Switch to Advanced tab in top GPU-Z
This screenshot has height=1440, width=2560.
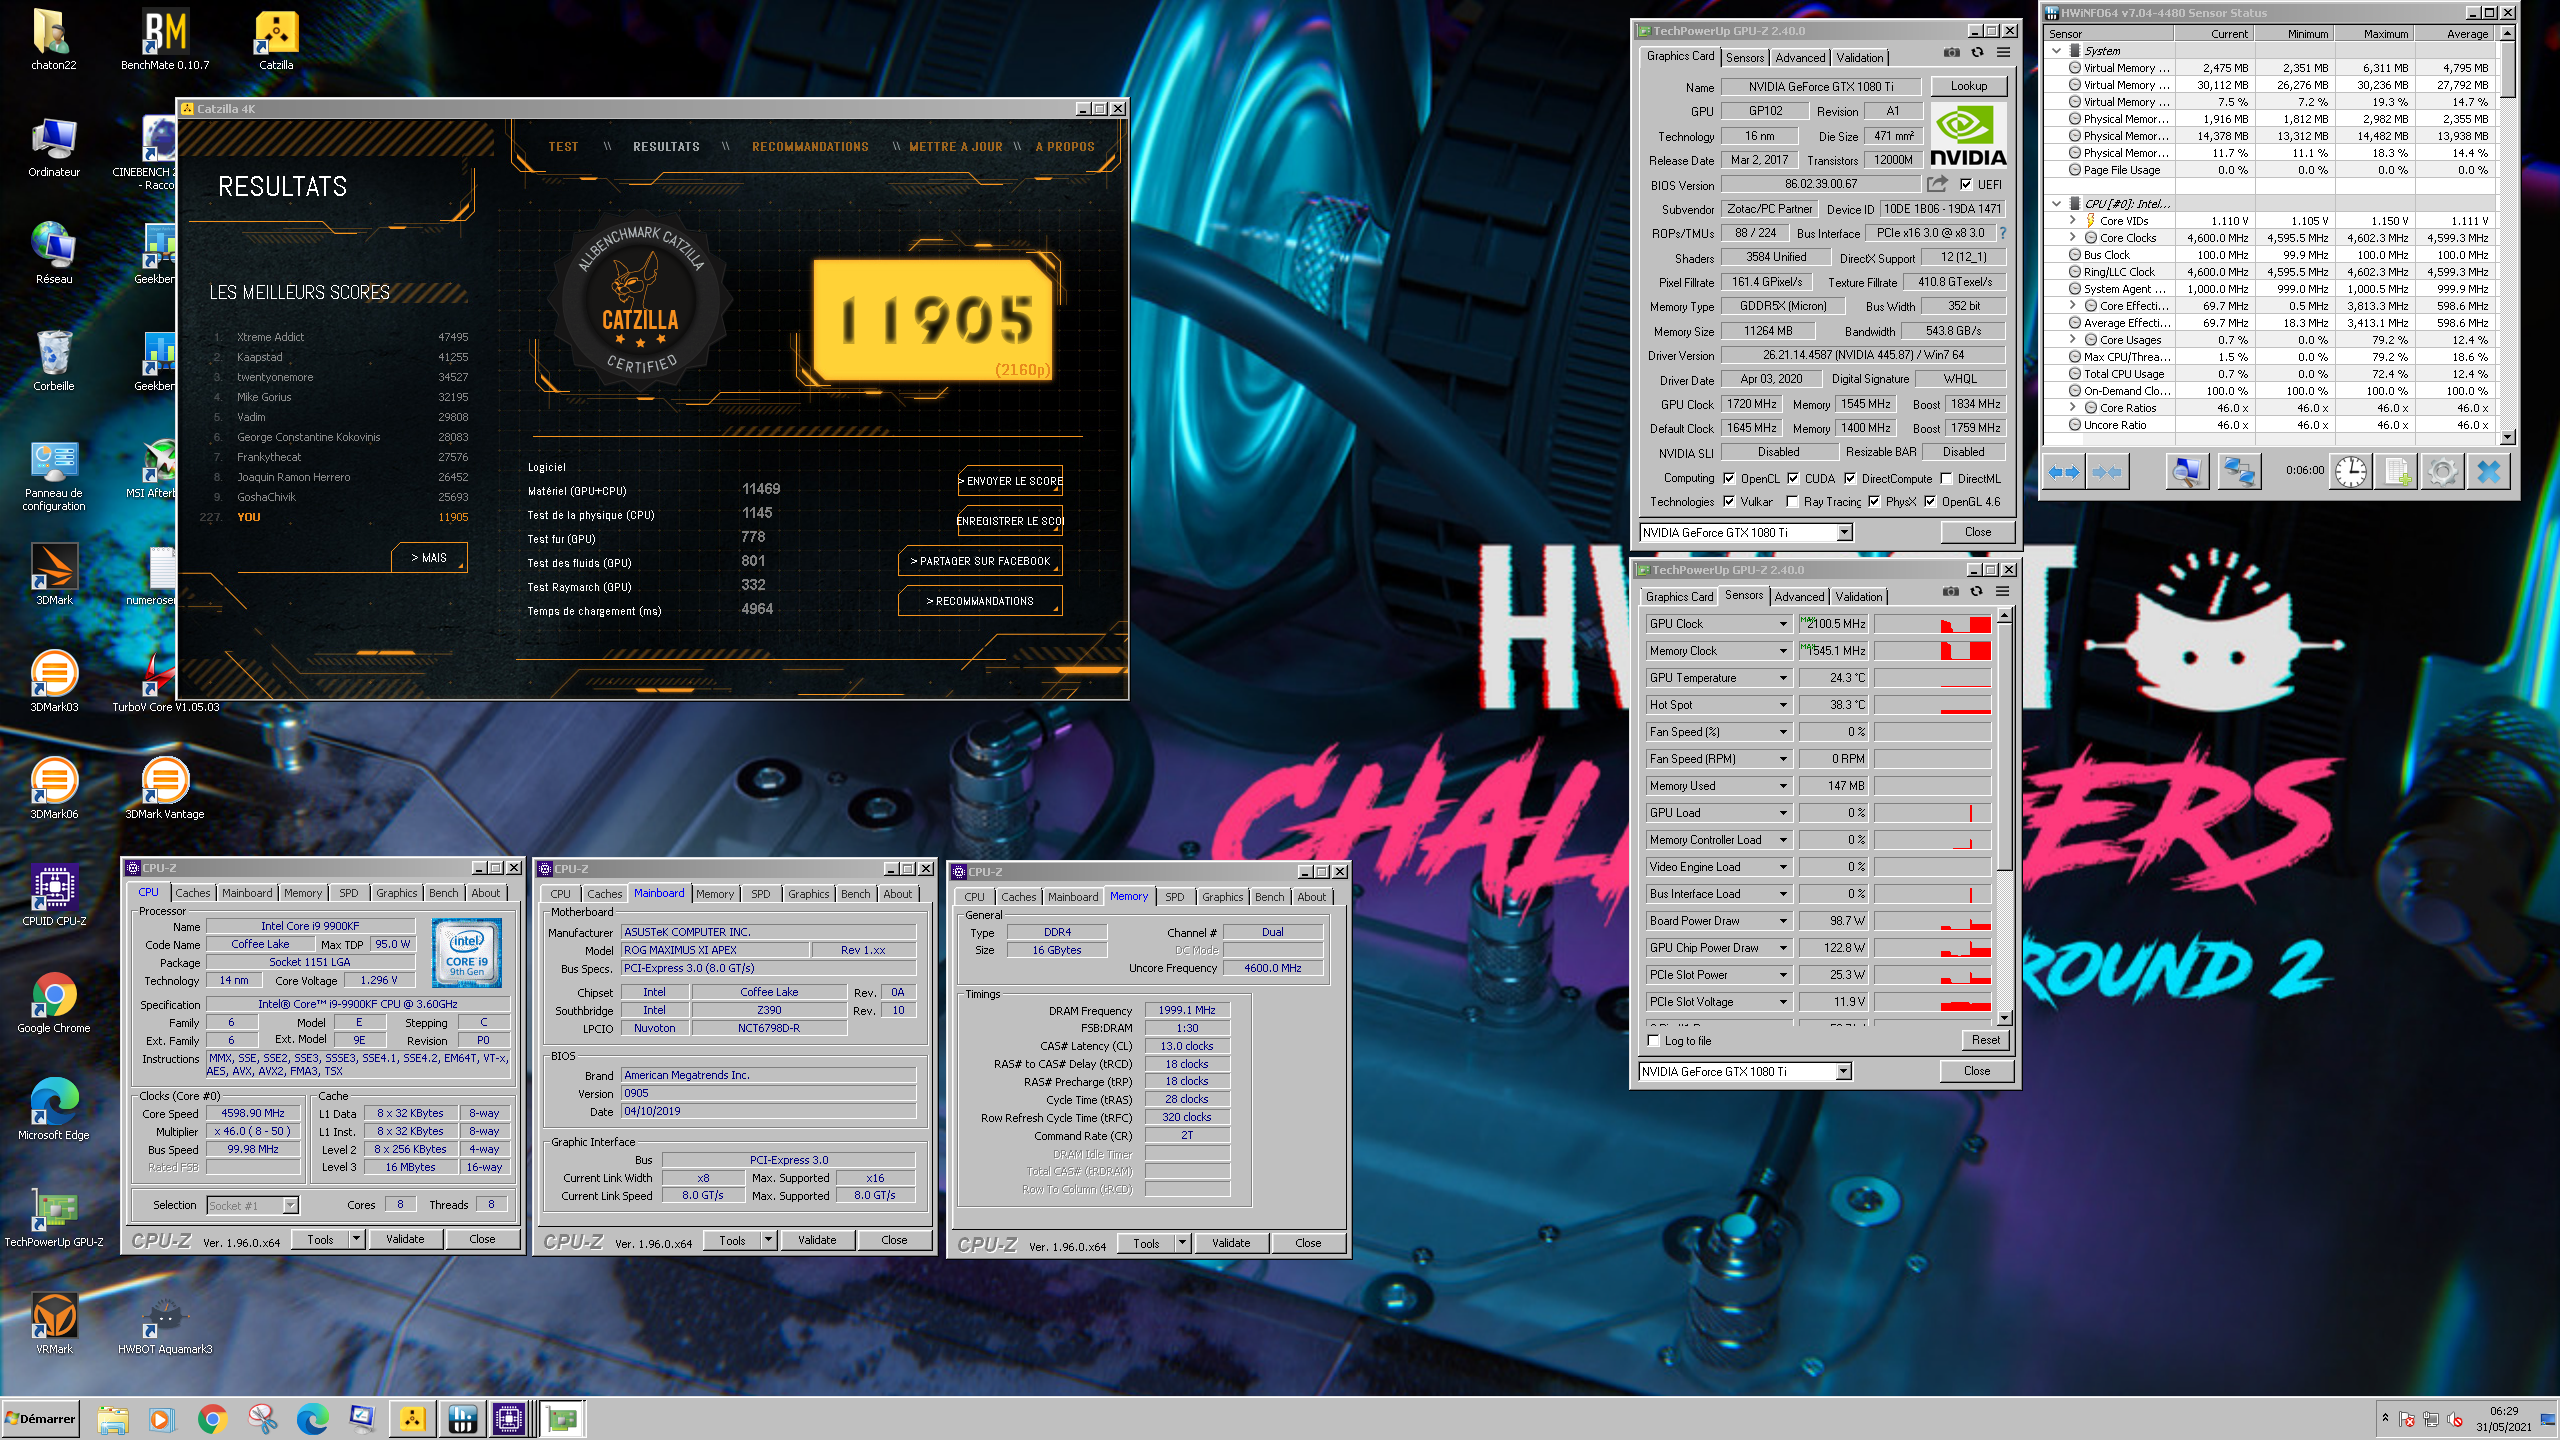(x=1800, y=58)
